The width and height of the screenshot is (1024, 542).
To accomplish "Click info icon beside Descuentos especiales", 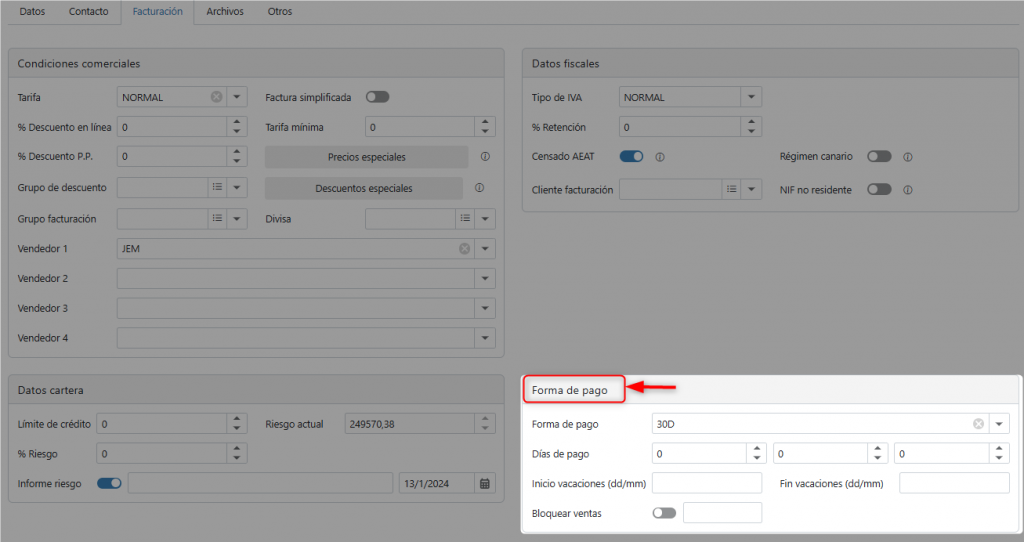I will (x=479, y=188).
